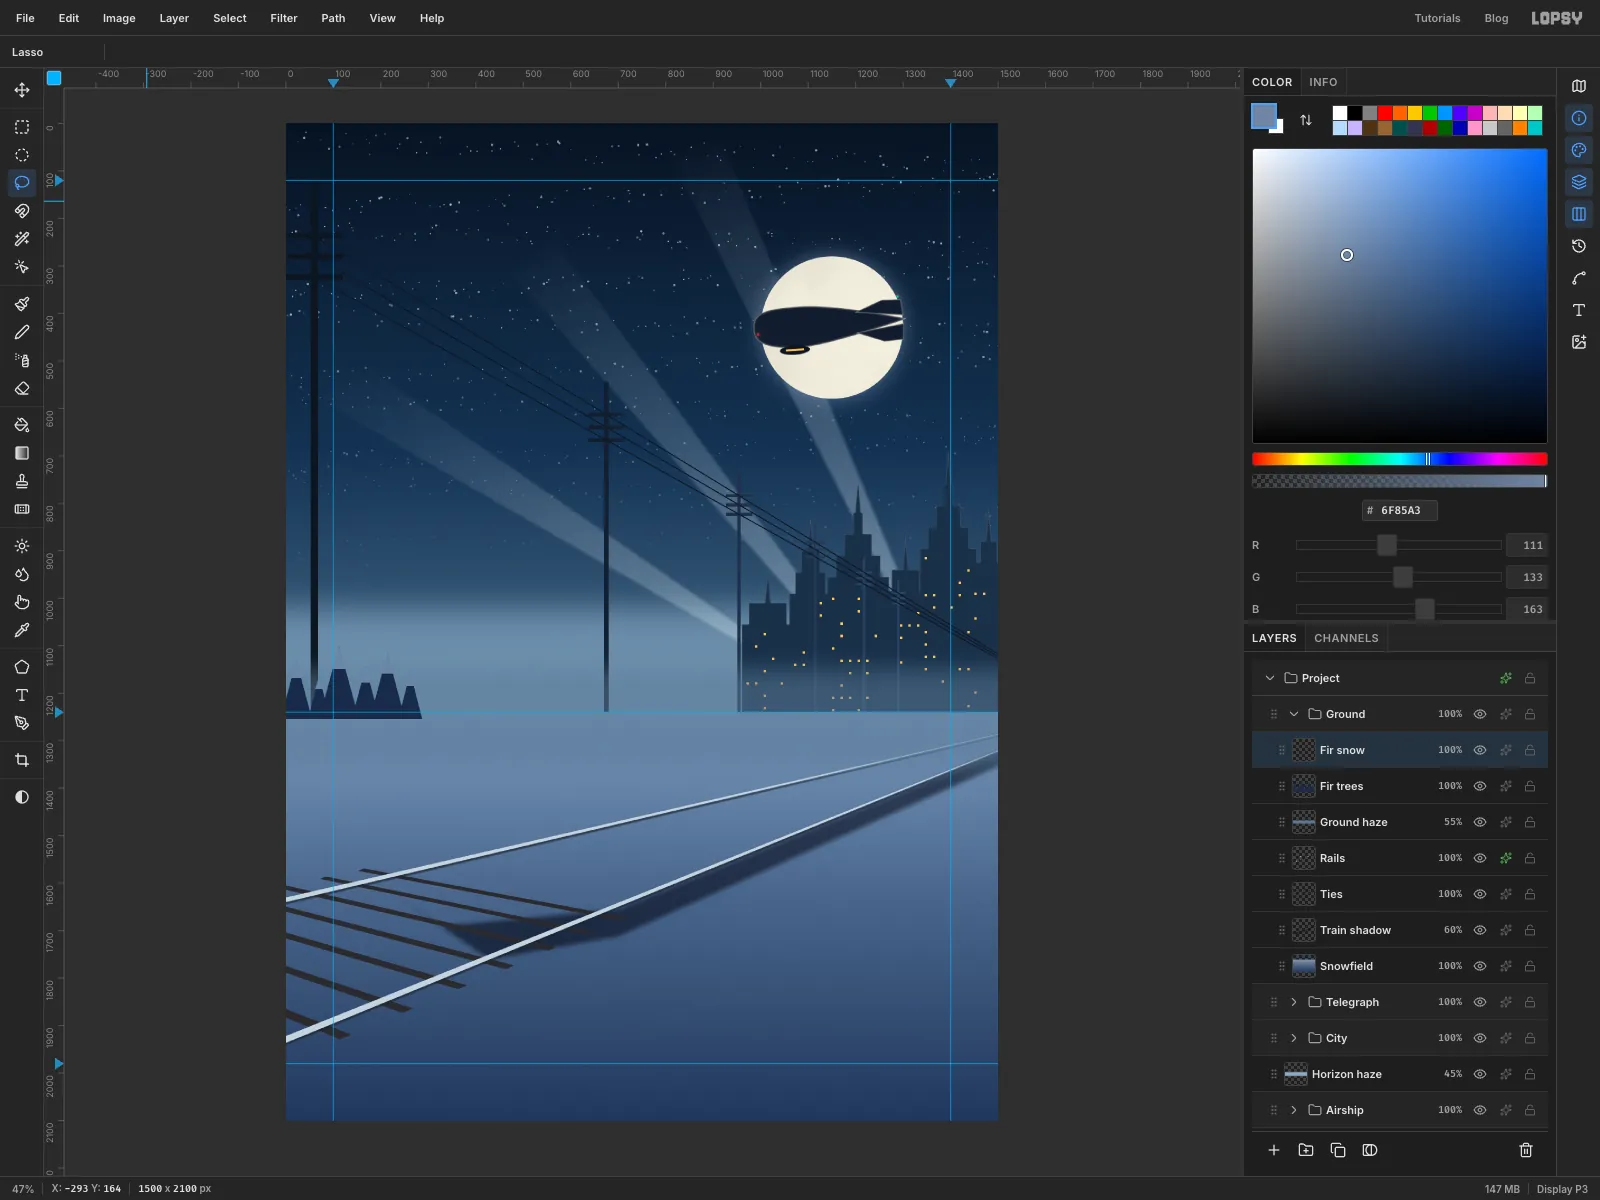Click the hue spectrum slider

pos(1400,459)
